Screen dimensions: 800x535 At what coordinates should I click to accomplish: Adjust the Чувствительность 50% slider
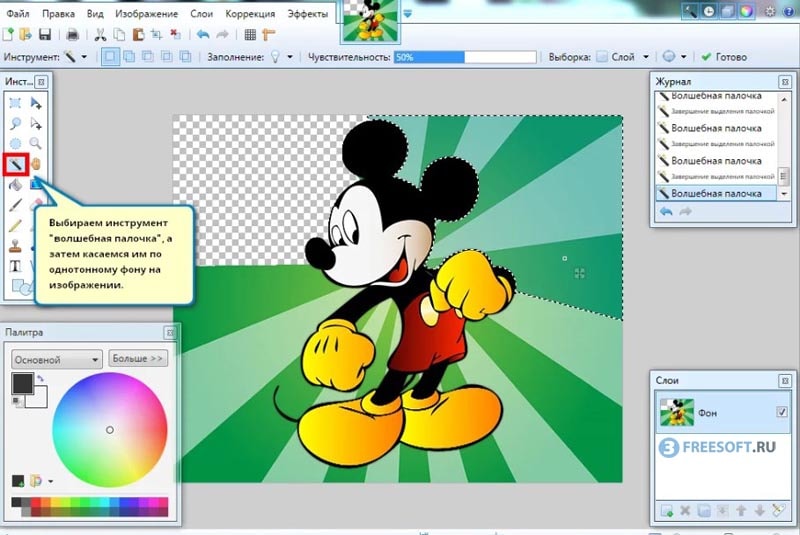point(465,57)
